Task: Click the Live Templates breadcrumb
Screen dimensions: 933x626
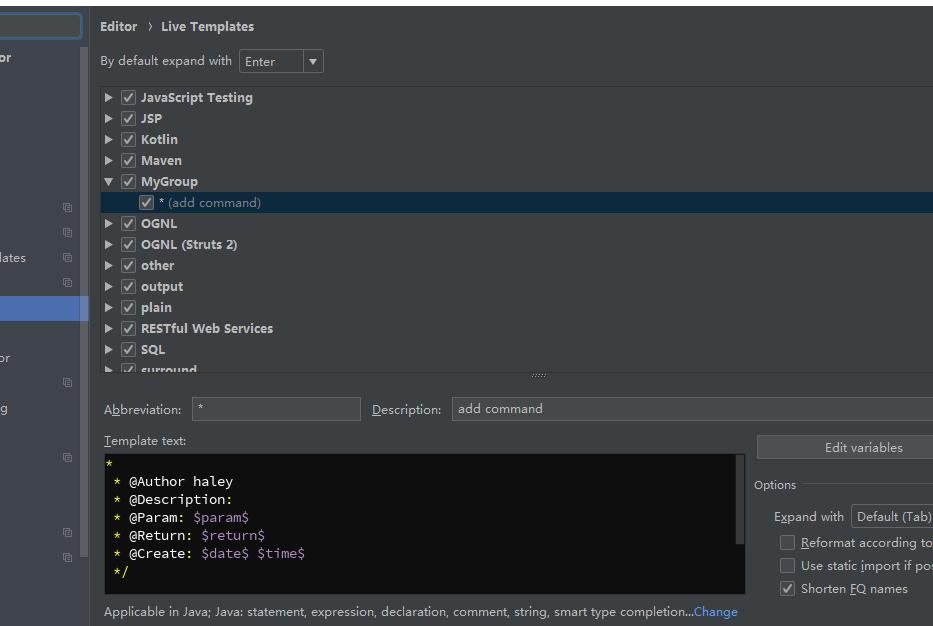Action: (x=207, y=26)
